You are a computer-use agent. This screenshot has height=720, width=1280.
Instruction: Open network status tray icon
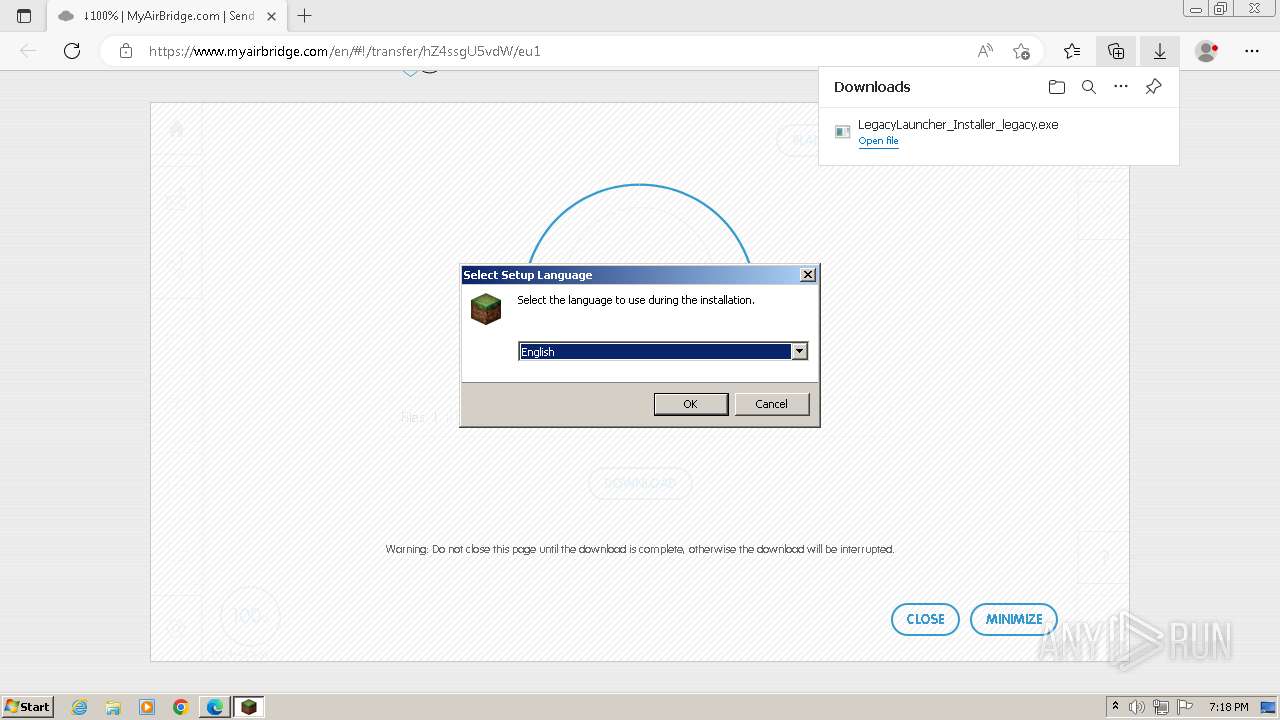tap(1161, 707)
